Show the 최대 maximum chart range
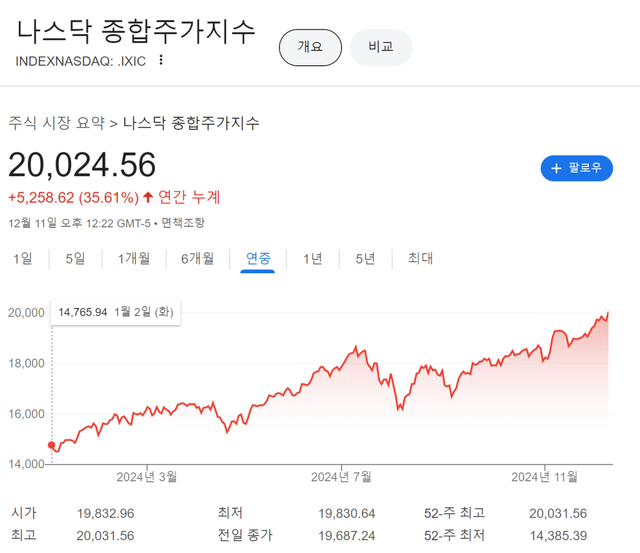Screen dimensions: 640x553 420,259
